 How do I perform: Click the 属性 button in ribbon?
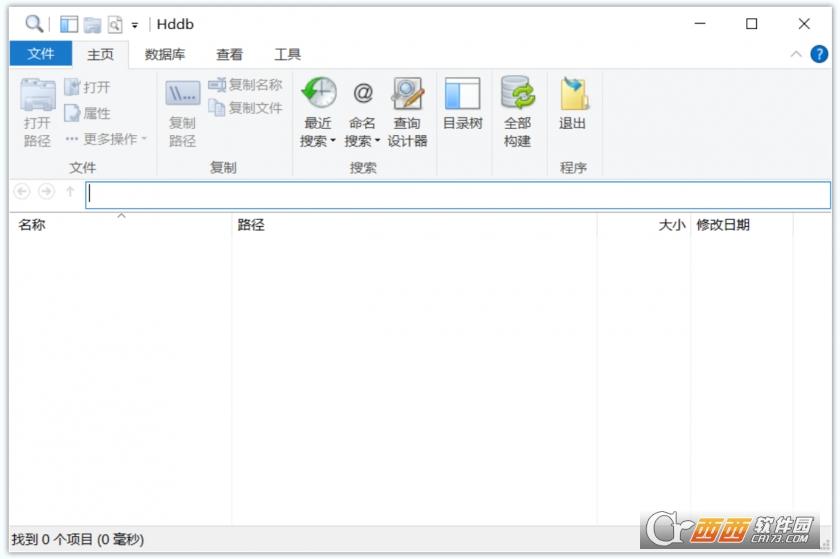point(87,113)
